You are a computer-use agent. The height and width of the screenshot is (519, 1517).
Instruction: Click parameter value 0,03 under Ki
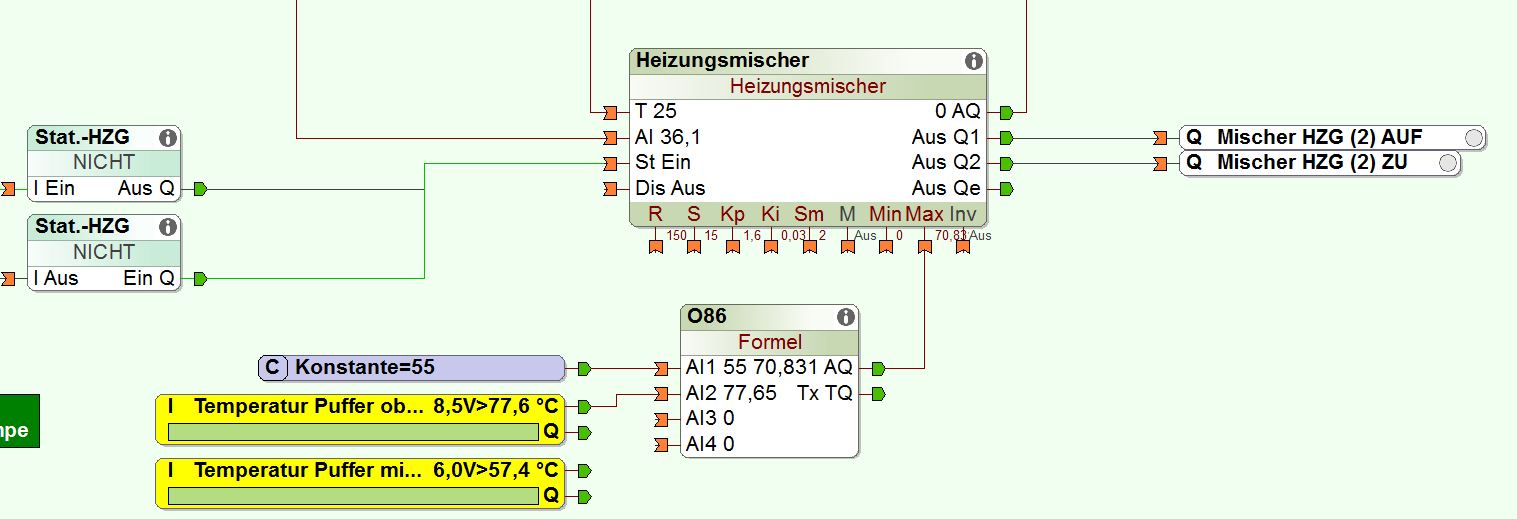[792, 236]
